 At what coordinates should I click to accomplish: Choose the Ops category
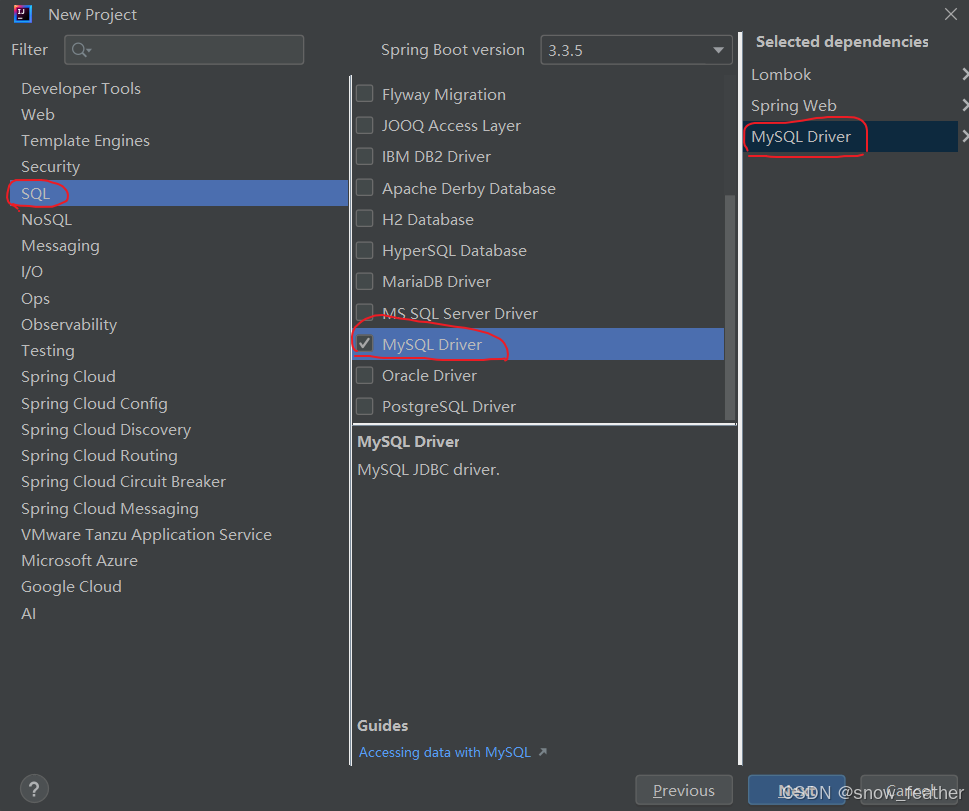pyautogui.click(x=35, y=299)
